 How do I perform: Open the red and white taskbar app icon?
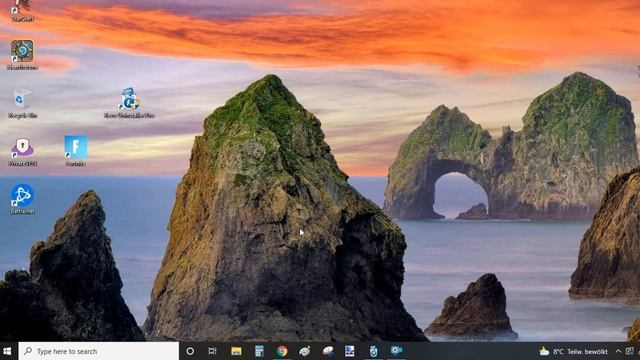(328, 351)
